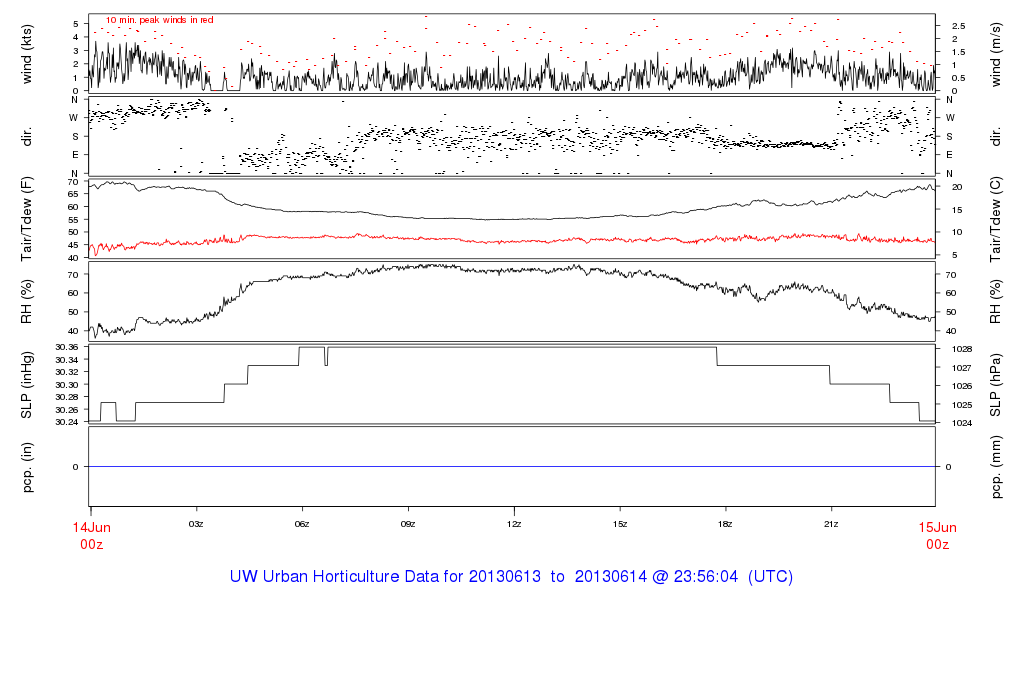Click the 'RH (%)' right axis label

point(995,302)
